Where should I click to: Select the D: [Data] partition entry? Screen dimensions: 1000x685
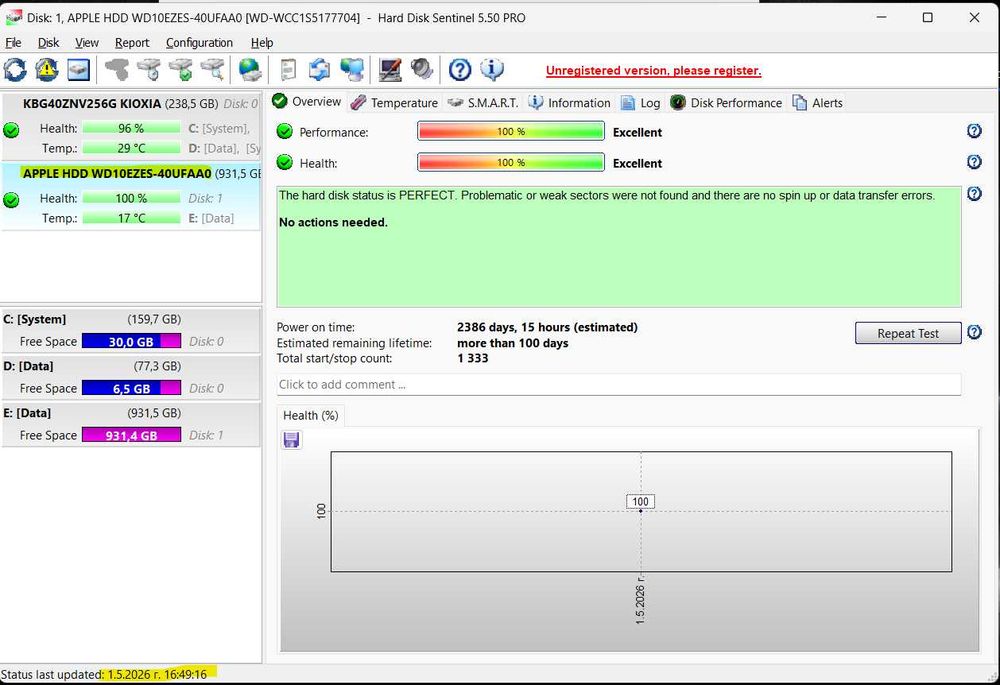click(131, 377)
